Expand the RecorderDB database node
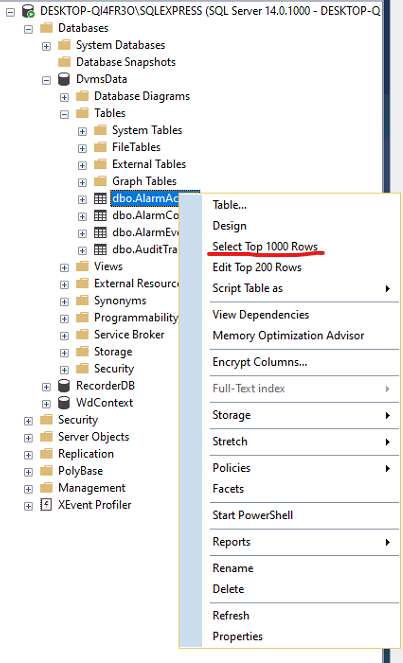Image resolution: width=403 pixels, height=663 pixels. point(46,387)
